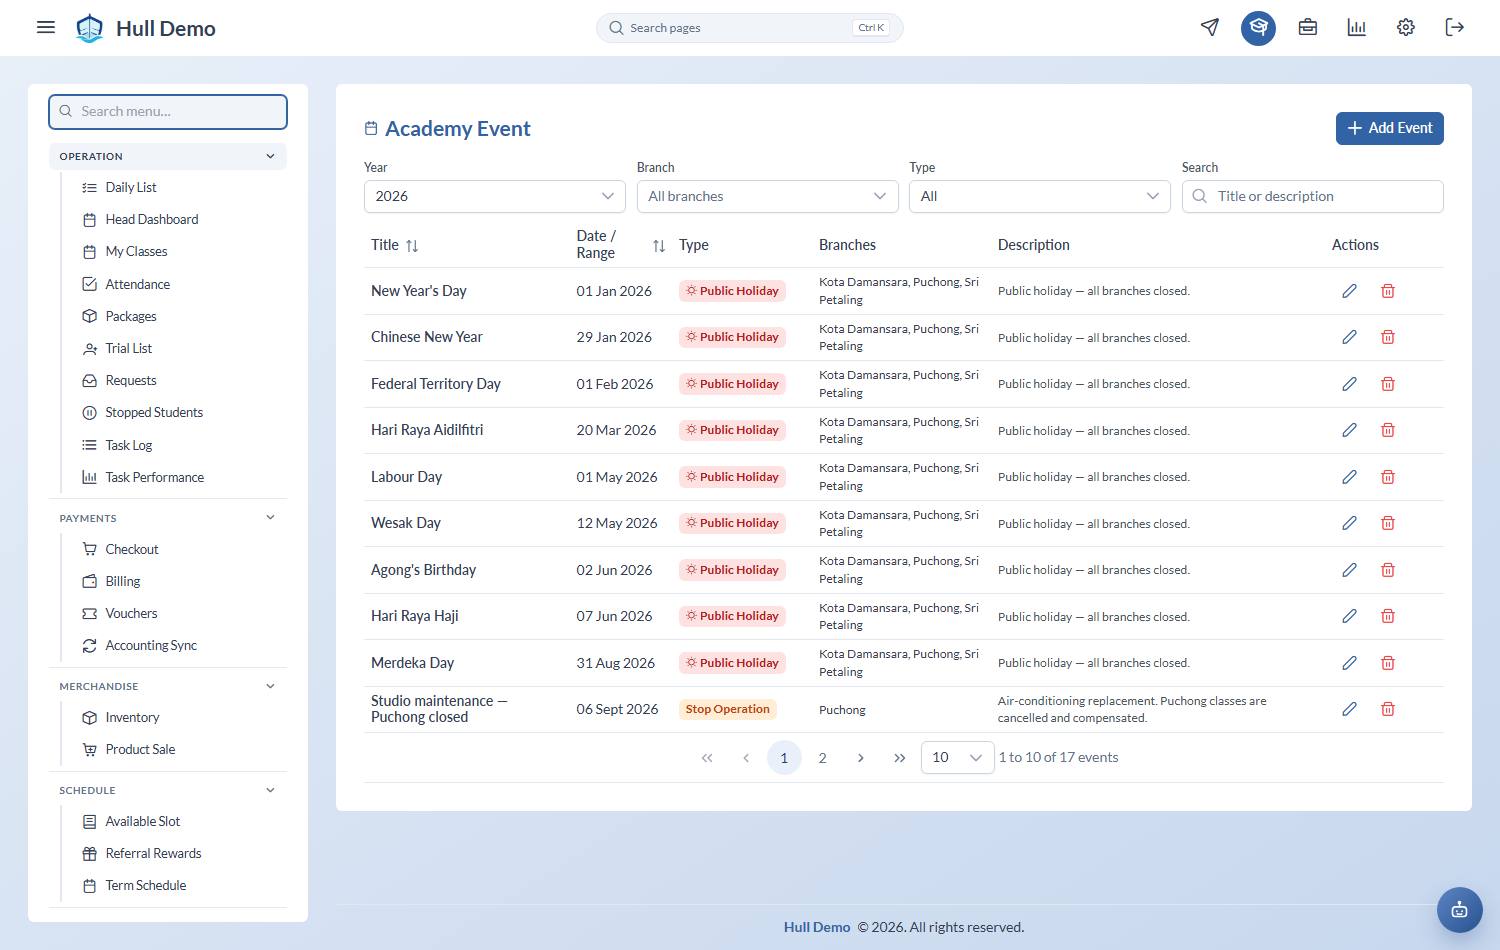The height and width of the screenshot is (950, 1500).
Task: Edit the New Year's Day event
Action: click(x=1349, y=291)
